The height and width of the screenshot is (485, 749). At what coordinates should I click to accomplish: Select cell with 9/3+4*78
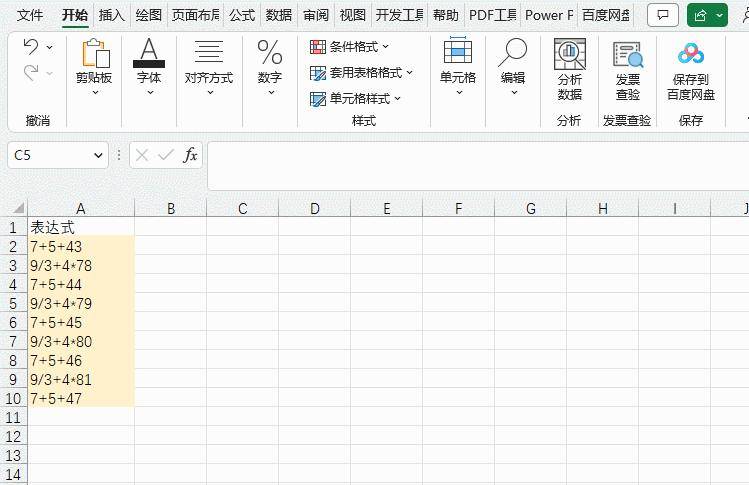[x=81, y=265]
